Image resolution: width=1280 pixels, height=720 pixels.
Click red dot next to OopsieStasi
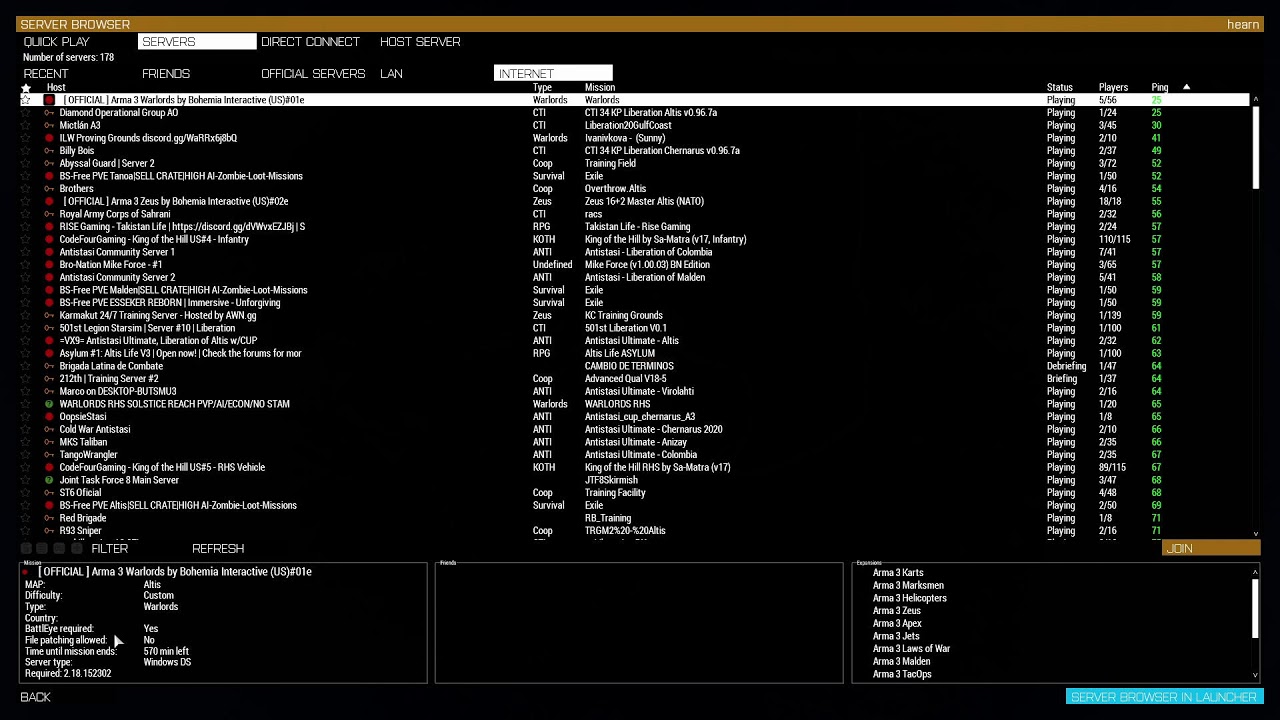(x=49, y=417)
